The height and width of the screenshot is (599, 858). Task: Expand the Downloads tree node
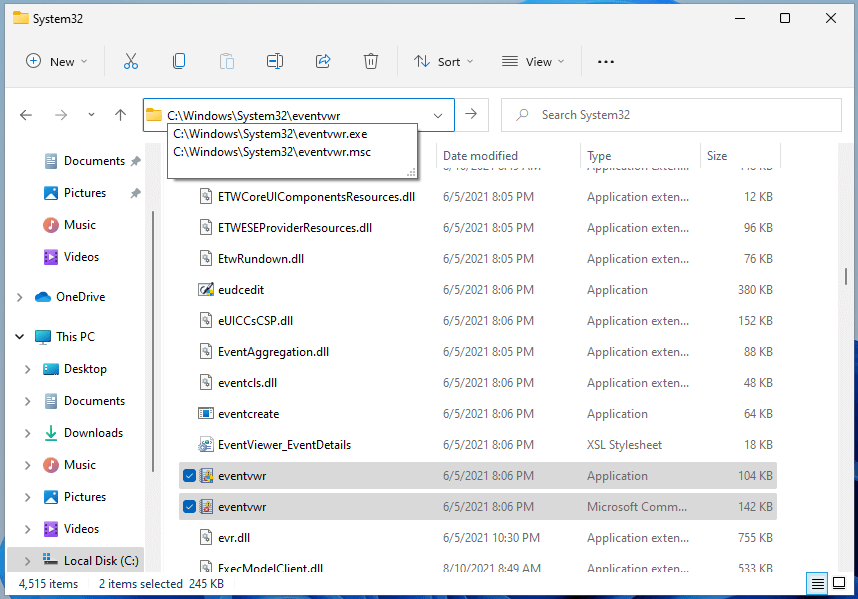pyautogui.click(x=27, y=433)
